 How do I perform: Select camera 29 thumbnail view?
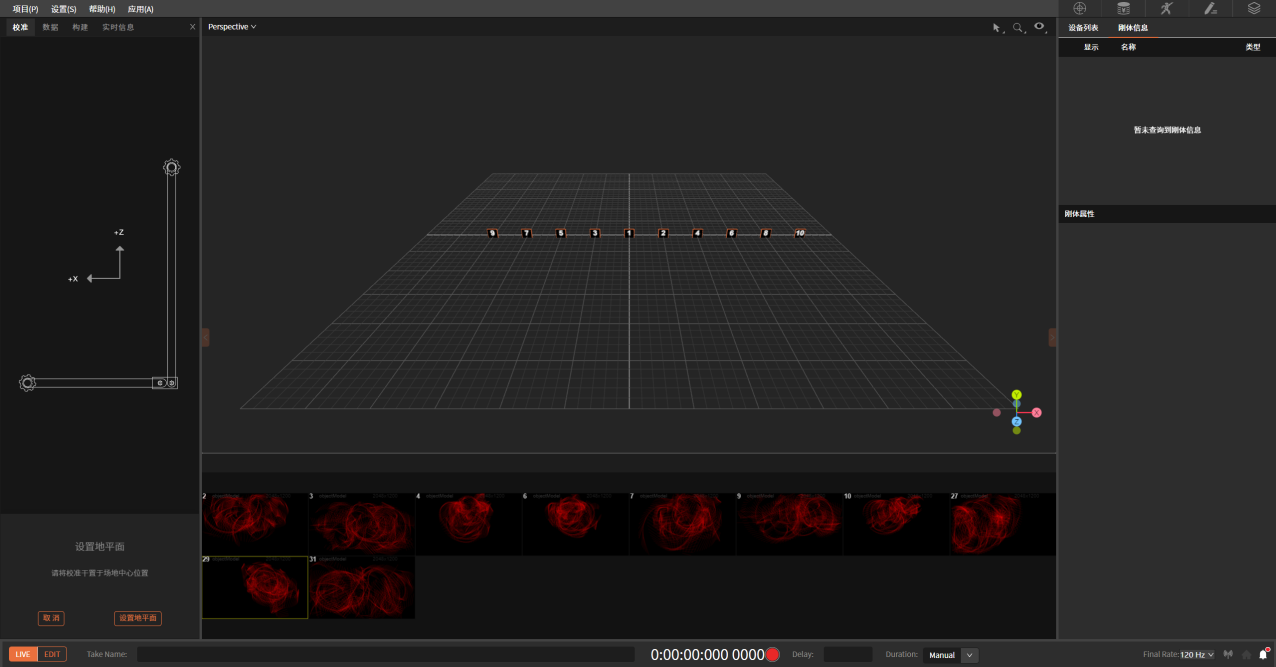pos(255,588)
